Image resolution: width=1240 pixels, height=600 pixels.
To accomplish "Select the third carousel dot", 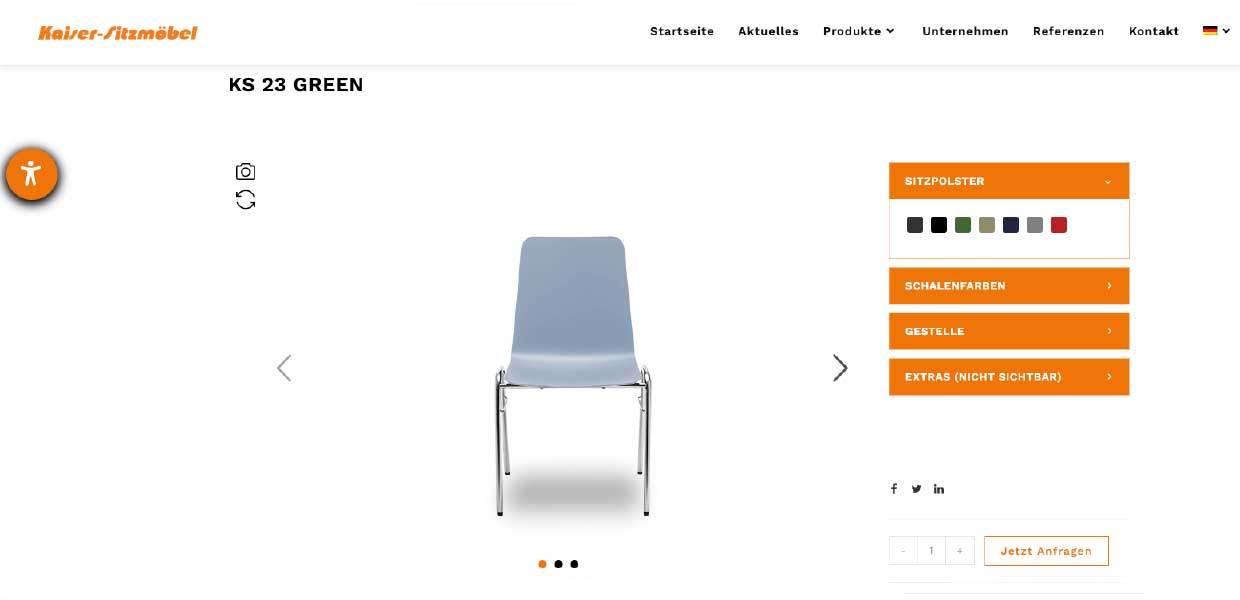I will point(574,564).
